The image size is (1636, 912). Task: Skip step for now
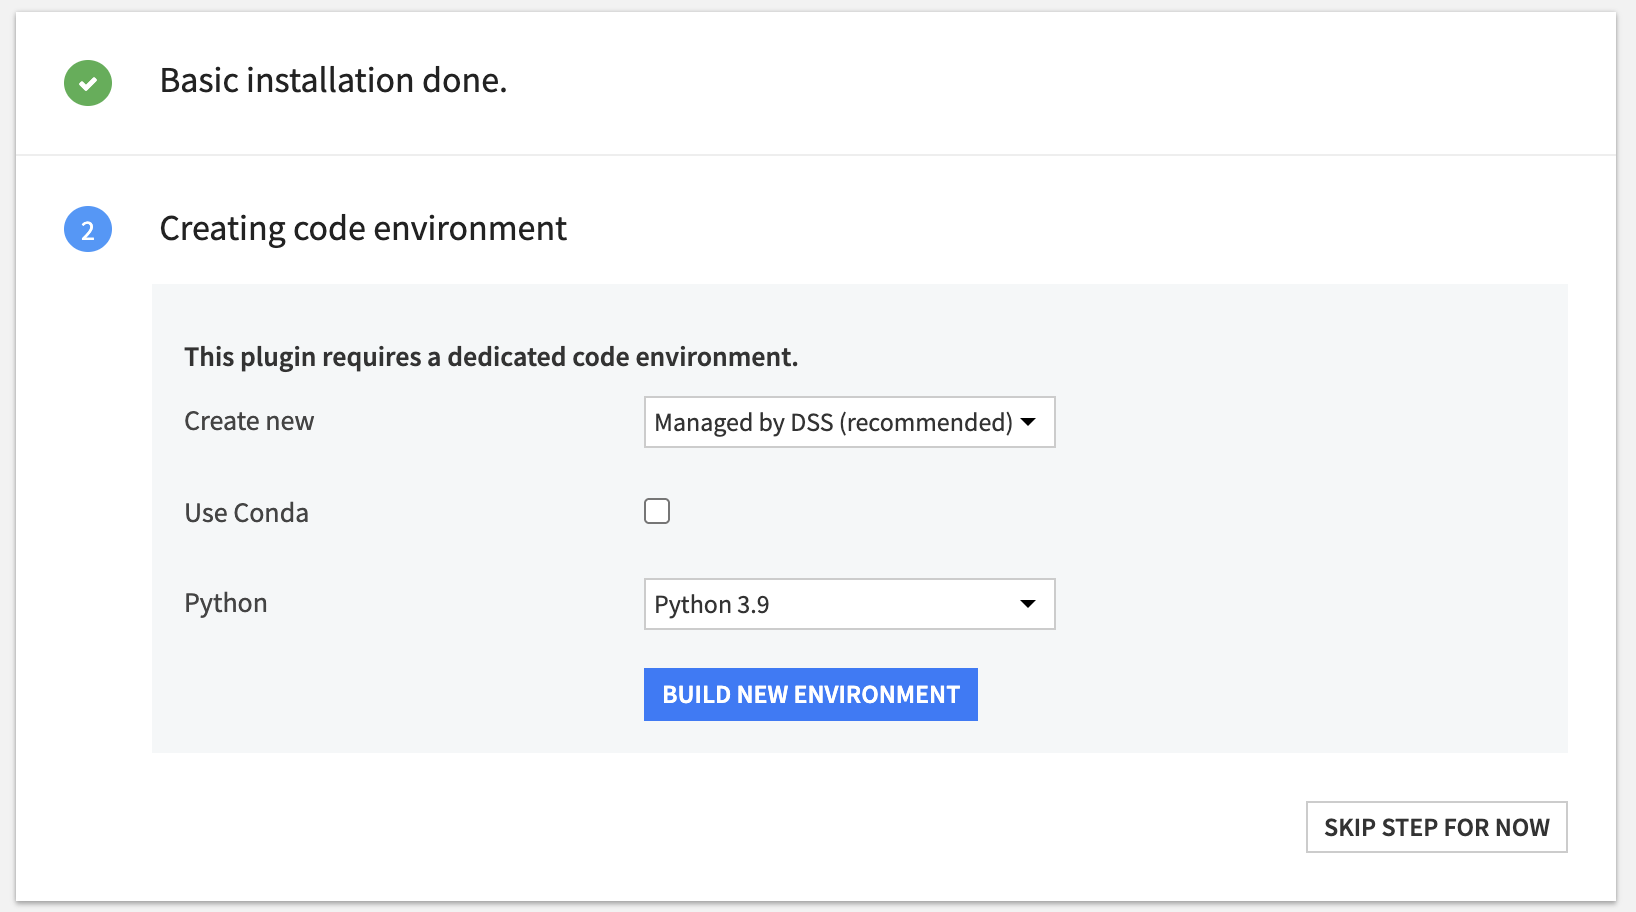[x=1436, y=827]
